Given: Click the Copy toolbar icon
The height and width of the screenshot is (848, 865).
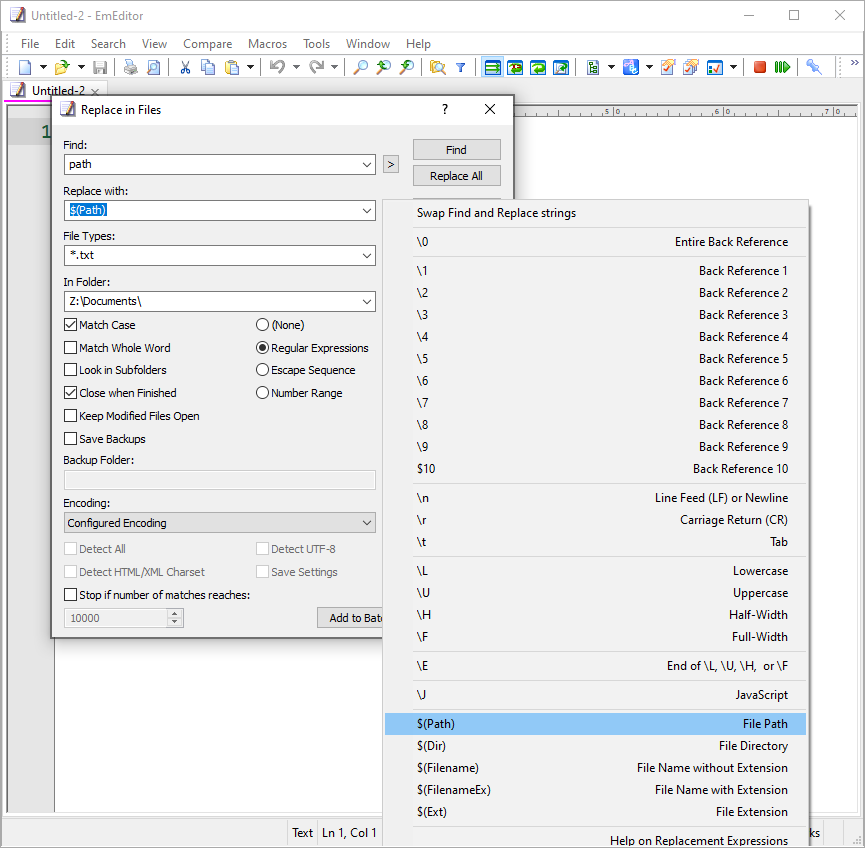Looking at the screenshot, I should 208,67.
